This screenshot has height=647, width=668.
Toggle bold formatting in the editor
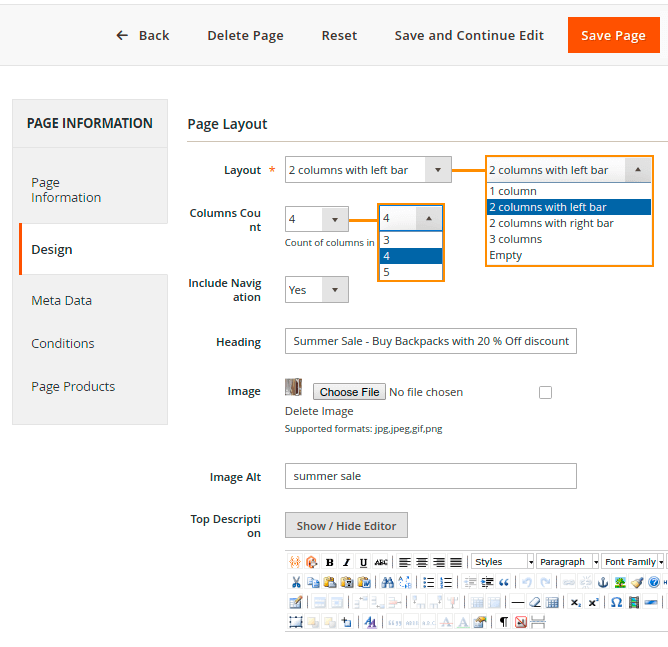click(329, 562)
